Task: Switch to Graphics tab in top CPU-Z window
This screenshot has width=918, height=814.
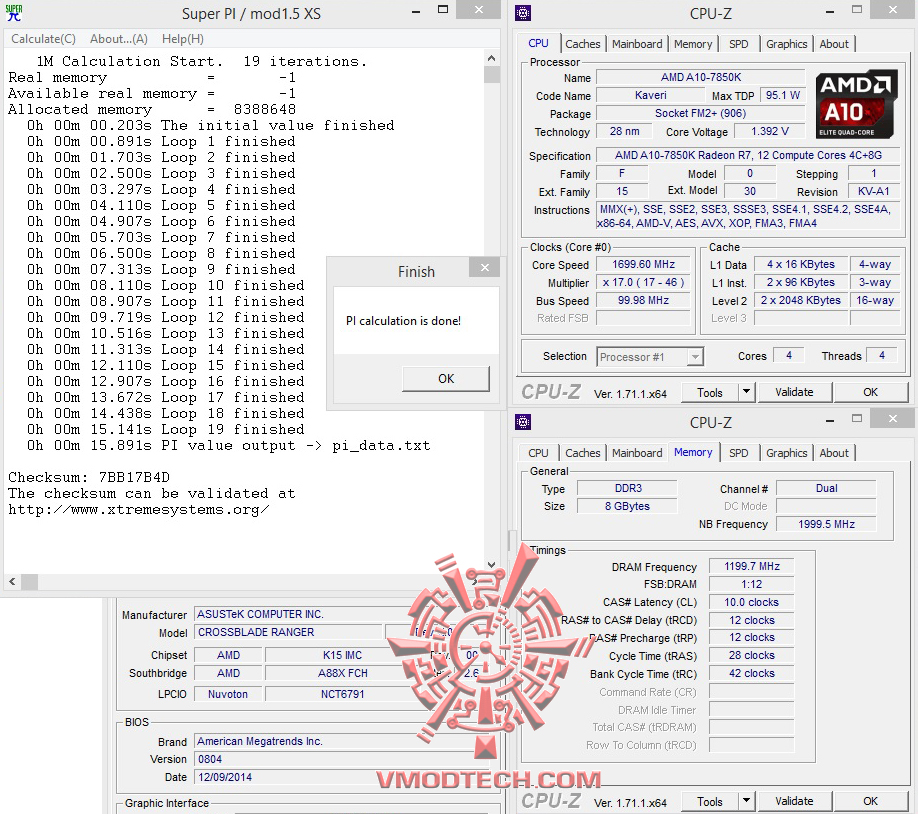Action: click(786, 44)
